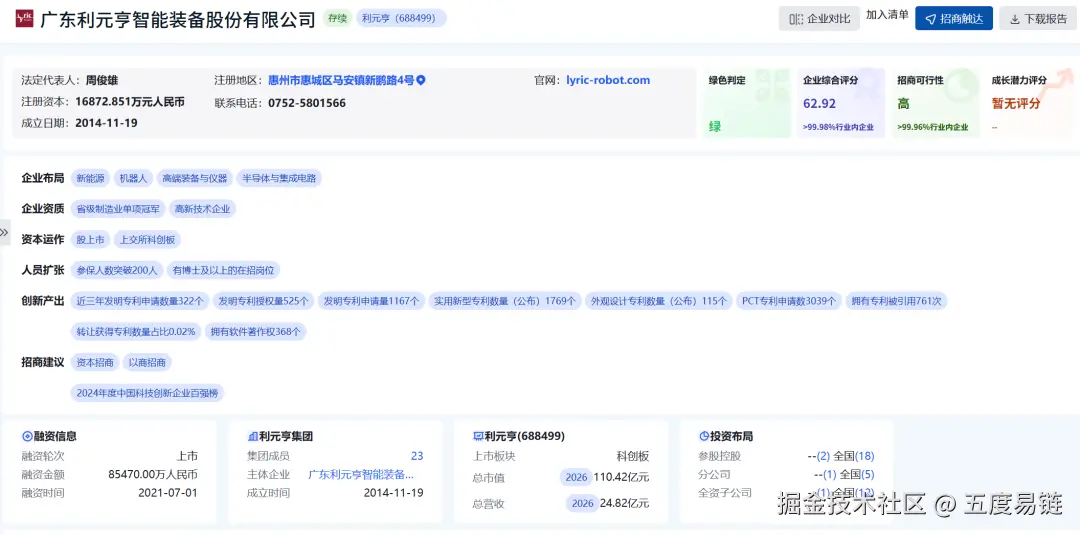This screenshot has height=535, width=1080.
Task: Click the 近三年发明专利申请数量322个 tag
Action: (140, 301)
